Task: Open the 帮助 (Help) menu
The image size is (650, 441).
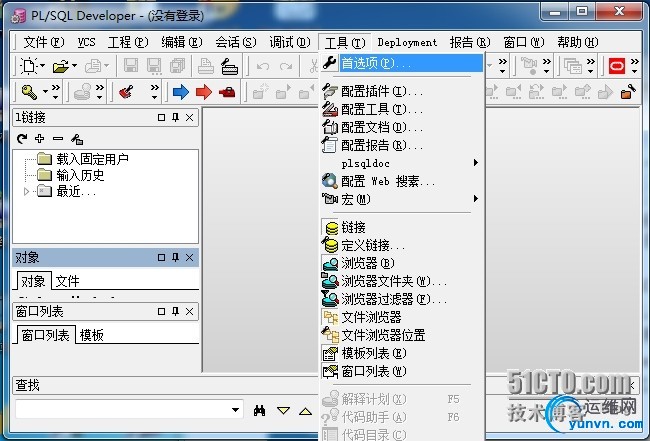Action: coord(577,42)
